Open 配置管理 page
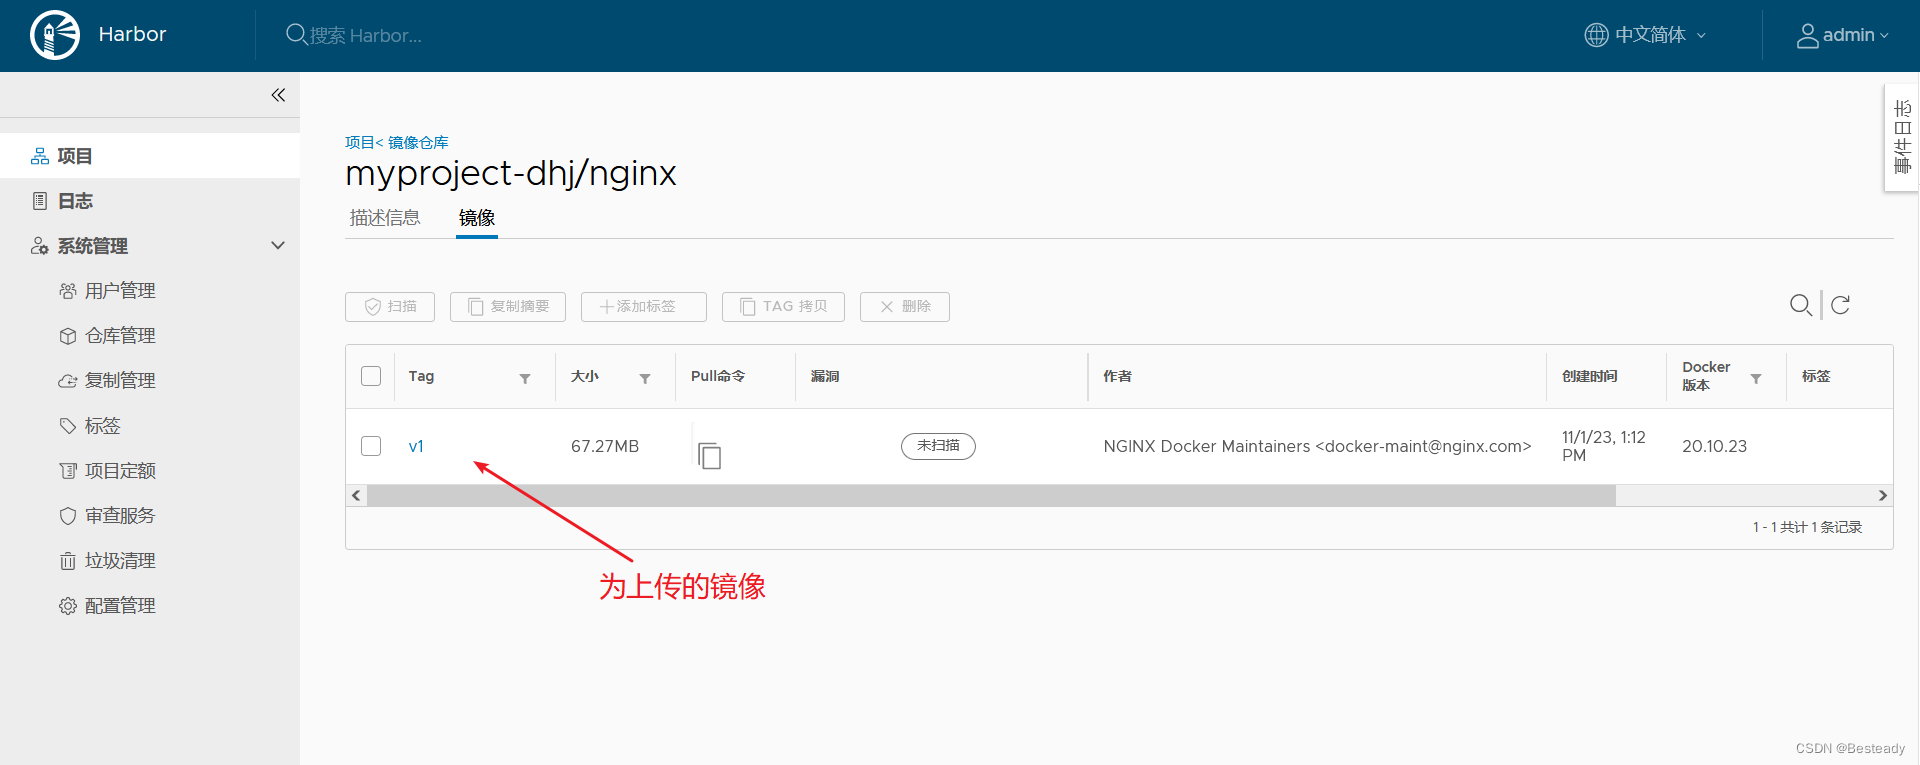This screenshot has height=765, width=1920. click(120, 606)
